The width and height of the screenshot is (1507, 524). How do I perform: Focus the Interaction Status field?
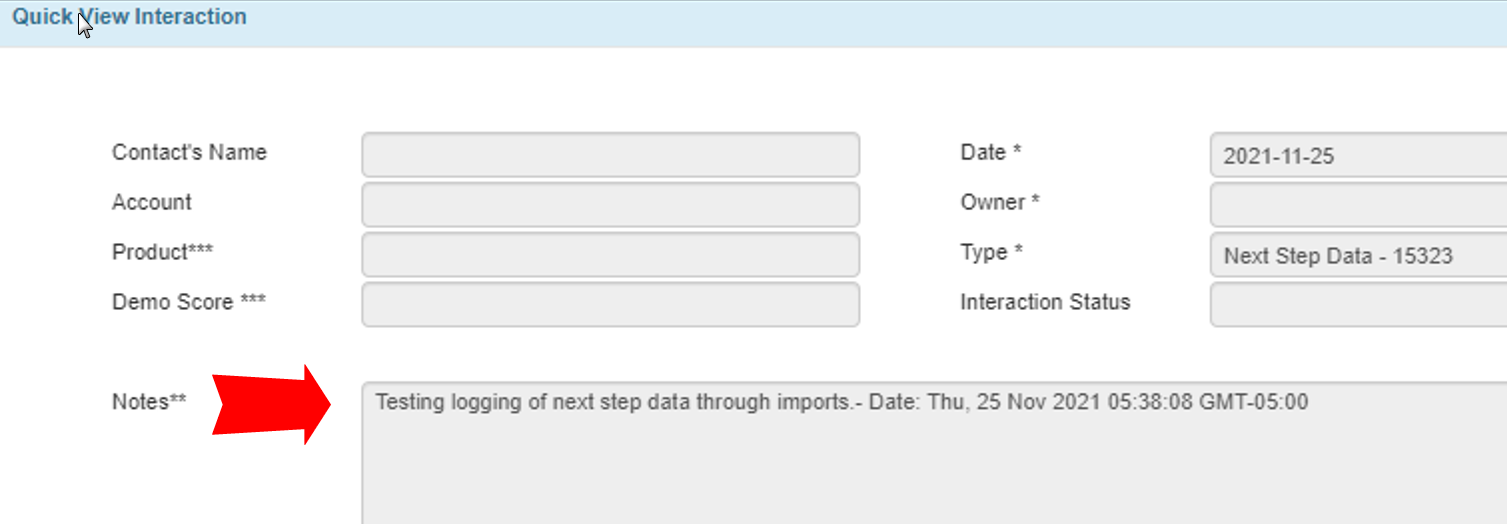coord(1357,304)
